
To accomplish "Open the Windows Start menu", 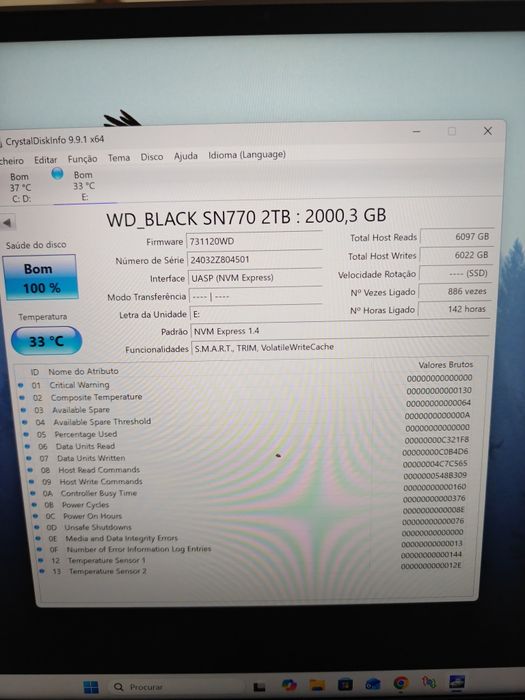I will [91, 687].
